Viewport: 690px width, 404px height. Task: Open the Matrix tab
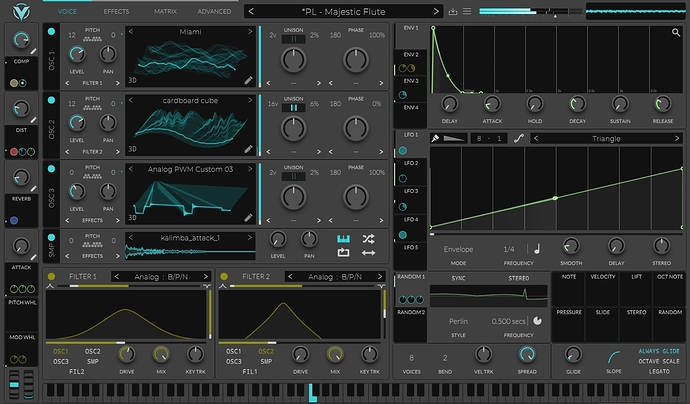click(x=166, y=11)
